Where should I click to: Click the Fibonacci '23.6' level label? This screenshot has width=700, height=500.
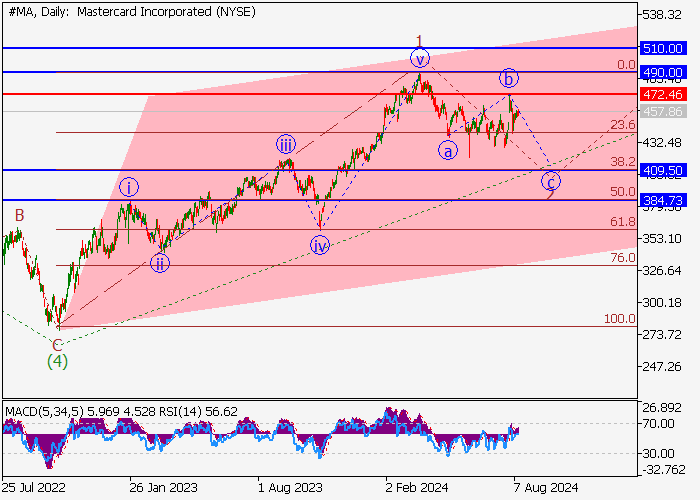click(x=623, y=125)
